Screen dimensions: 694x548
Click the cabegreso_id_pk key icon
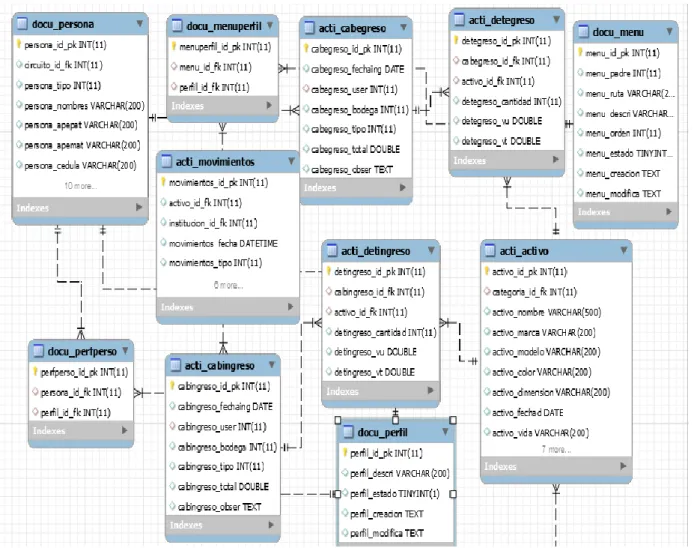click(306, 49)
